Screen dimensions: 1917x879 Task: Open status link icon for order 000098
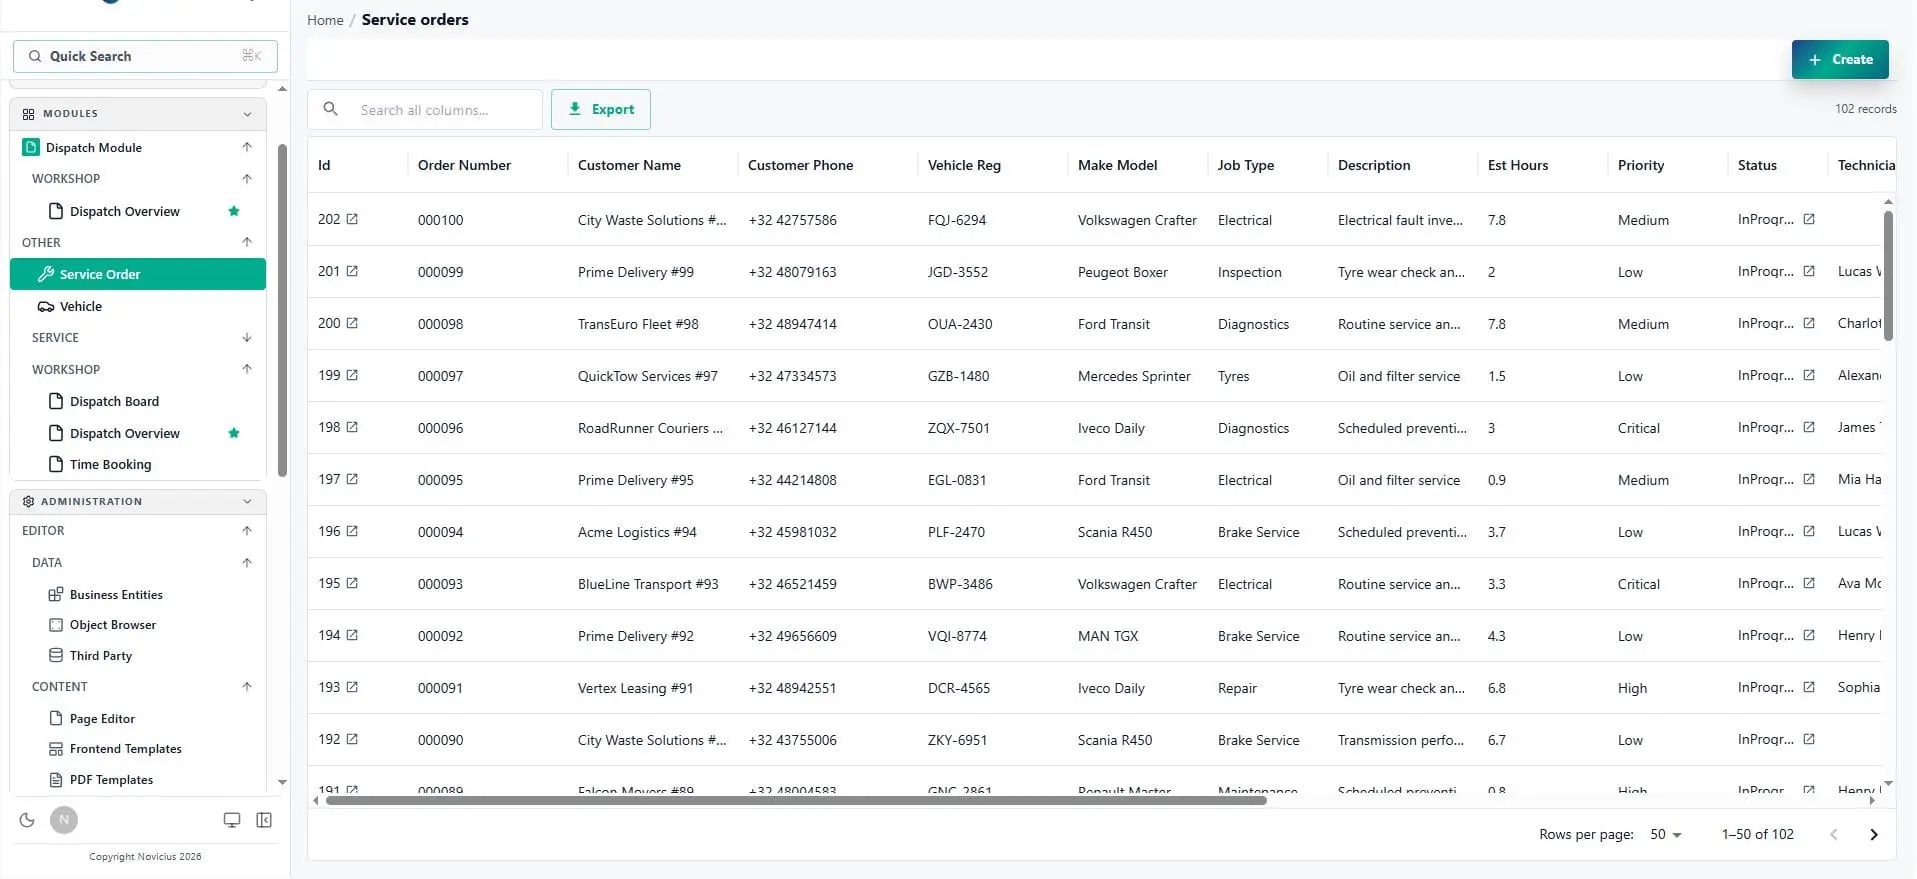coord(1809,323)
